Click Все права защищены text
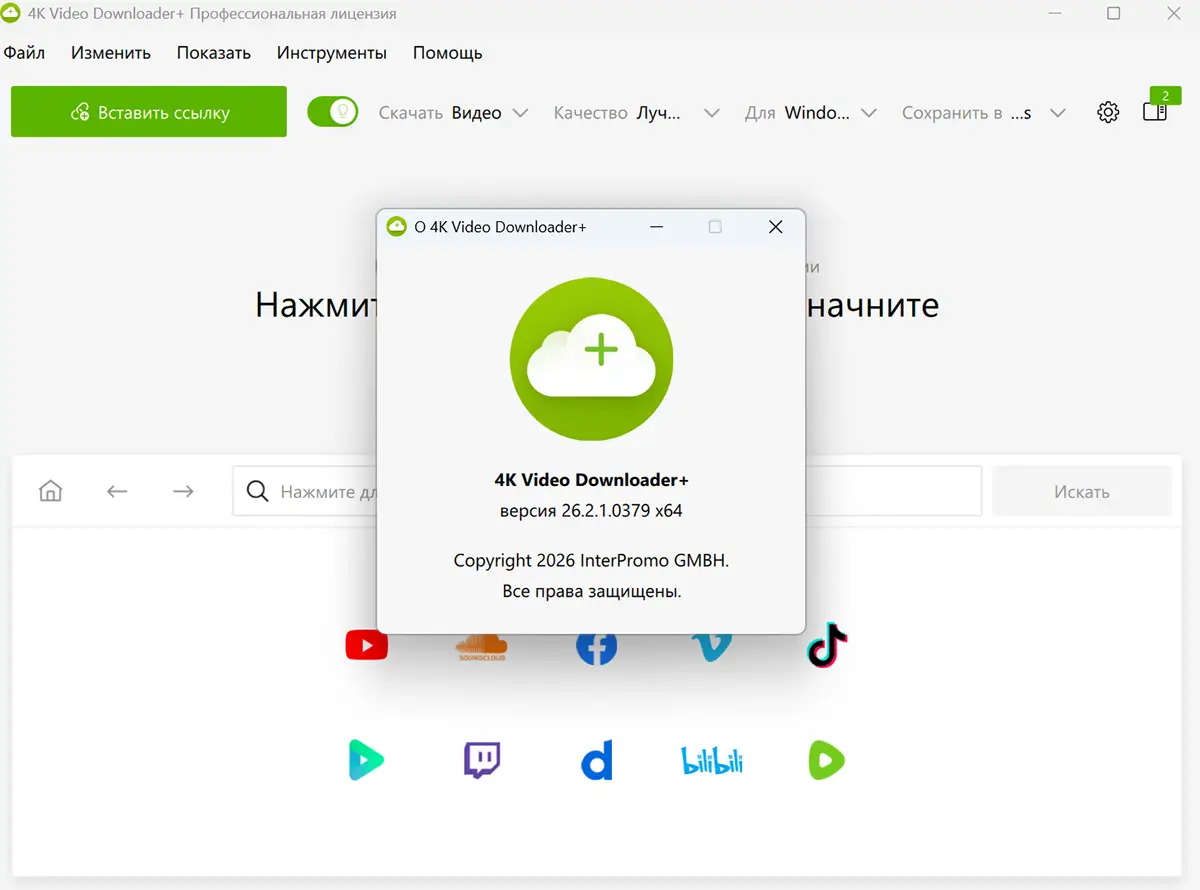The height and width of the screenshot is (890, 1200). [x=591, y=591]
